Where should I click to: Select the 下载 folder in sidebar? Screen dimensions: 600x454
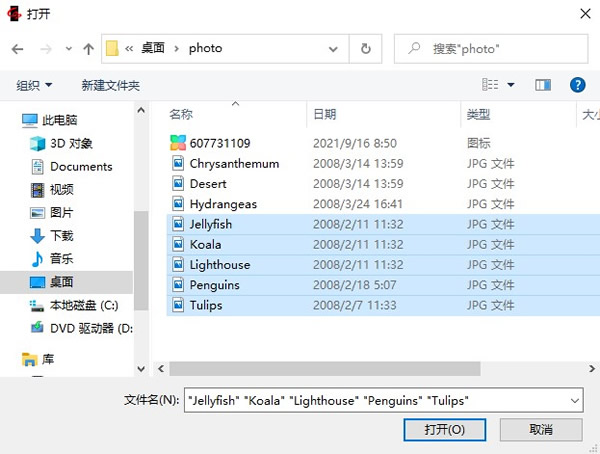(62, 235)
